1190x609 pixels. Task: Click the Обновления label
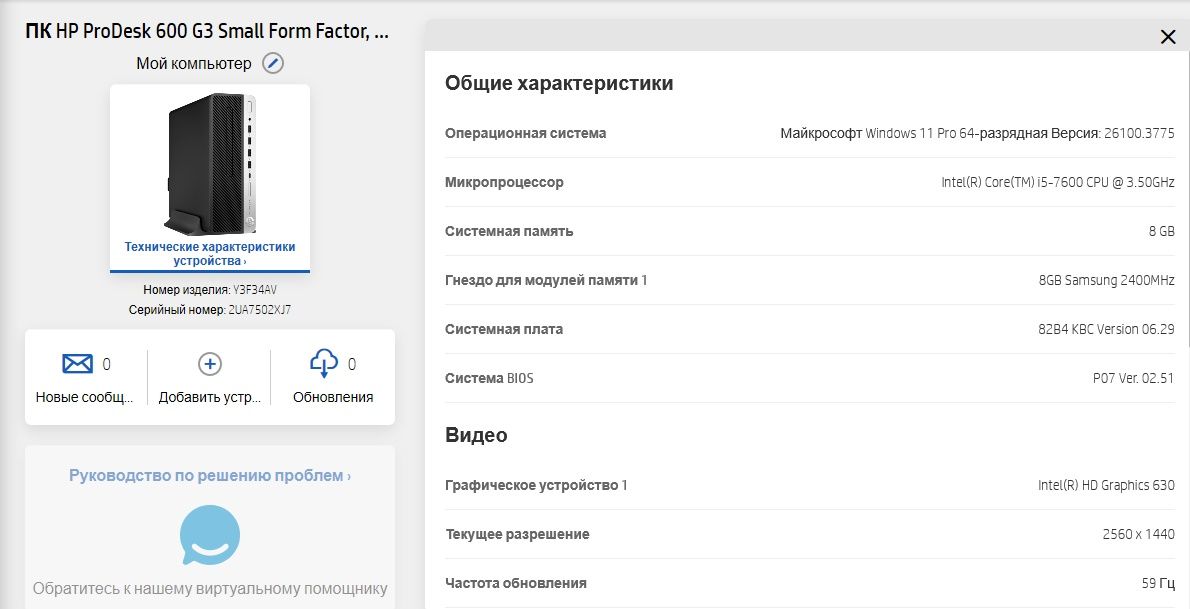point(333,397)
